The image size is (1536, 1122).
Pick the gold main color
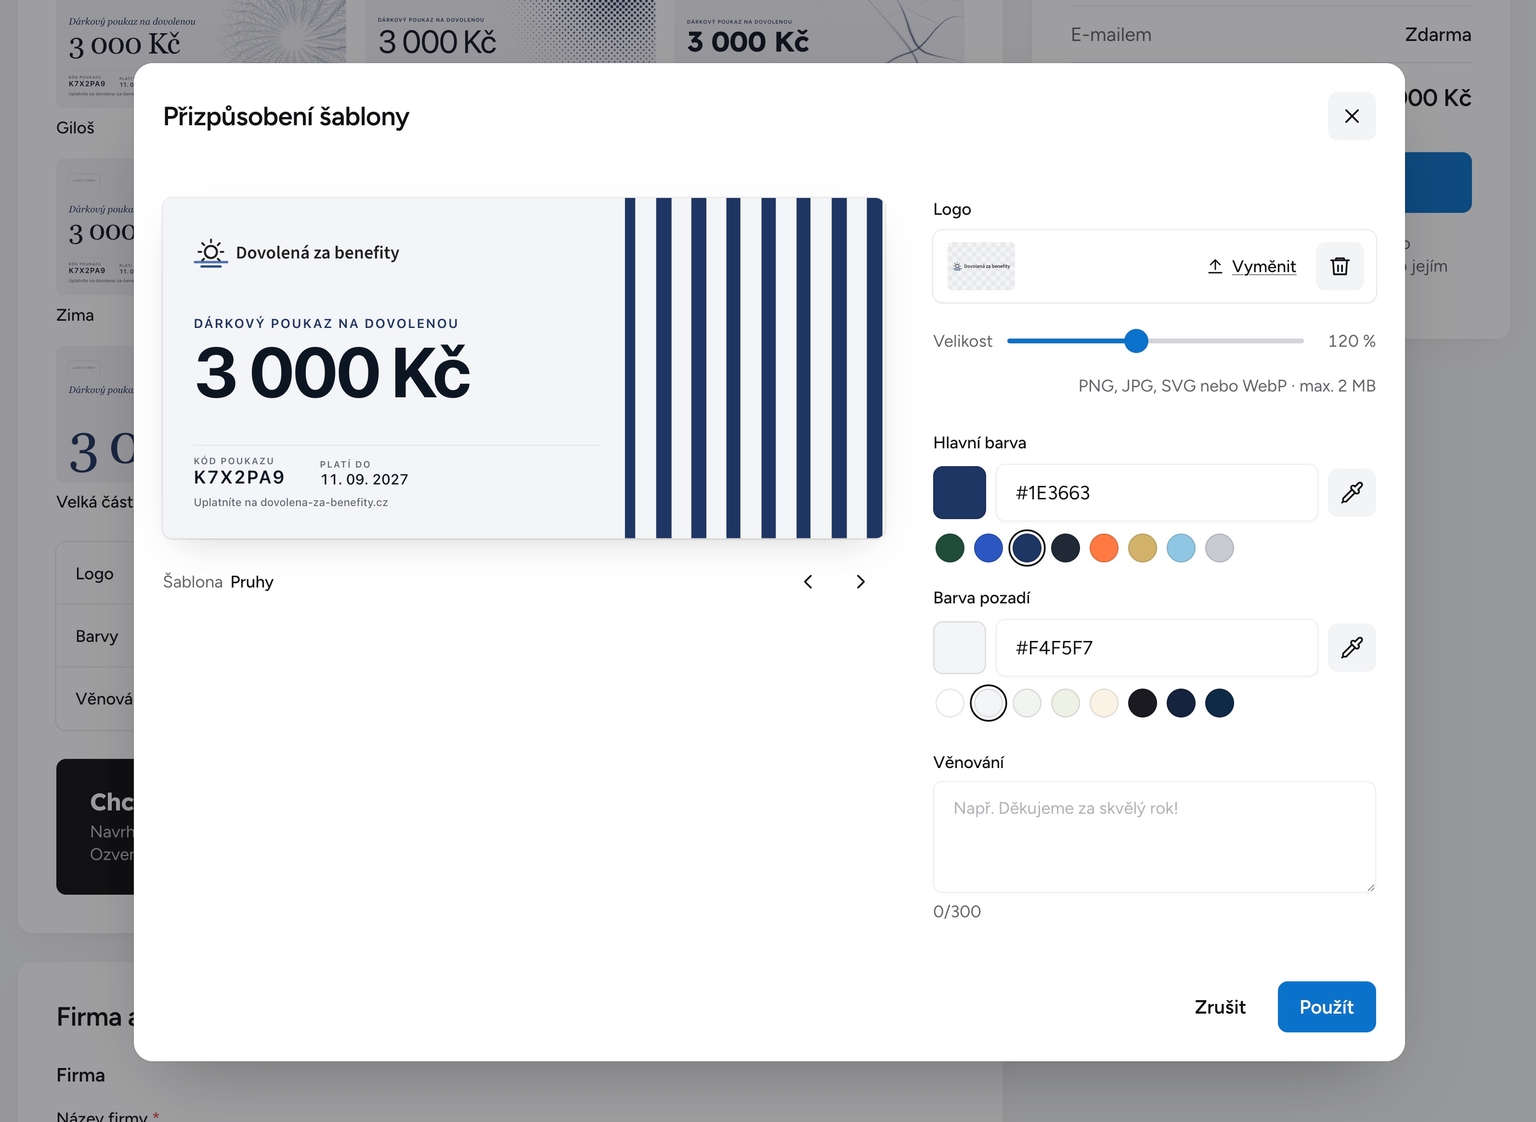point(1142,548)
